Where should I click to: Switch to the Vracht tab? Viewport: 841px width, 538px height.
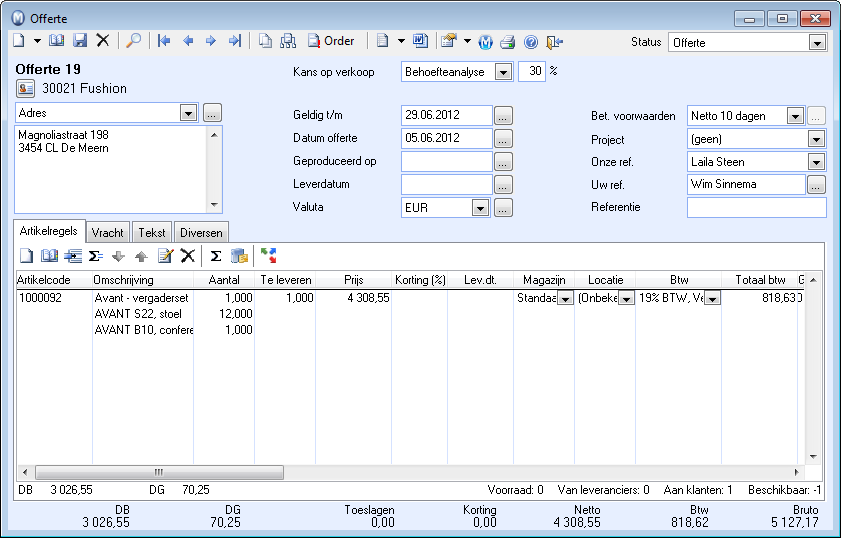[x=107, y=232]
